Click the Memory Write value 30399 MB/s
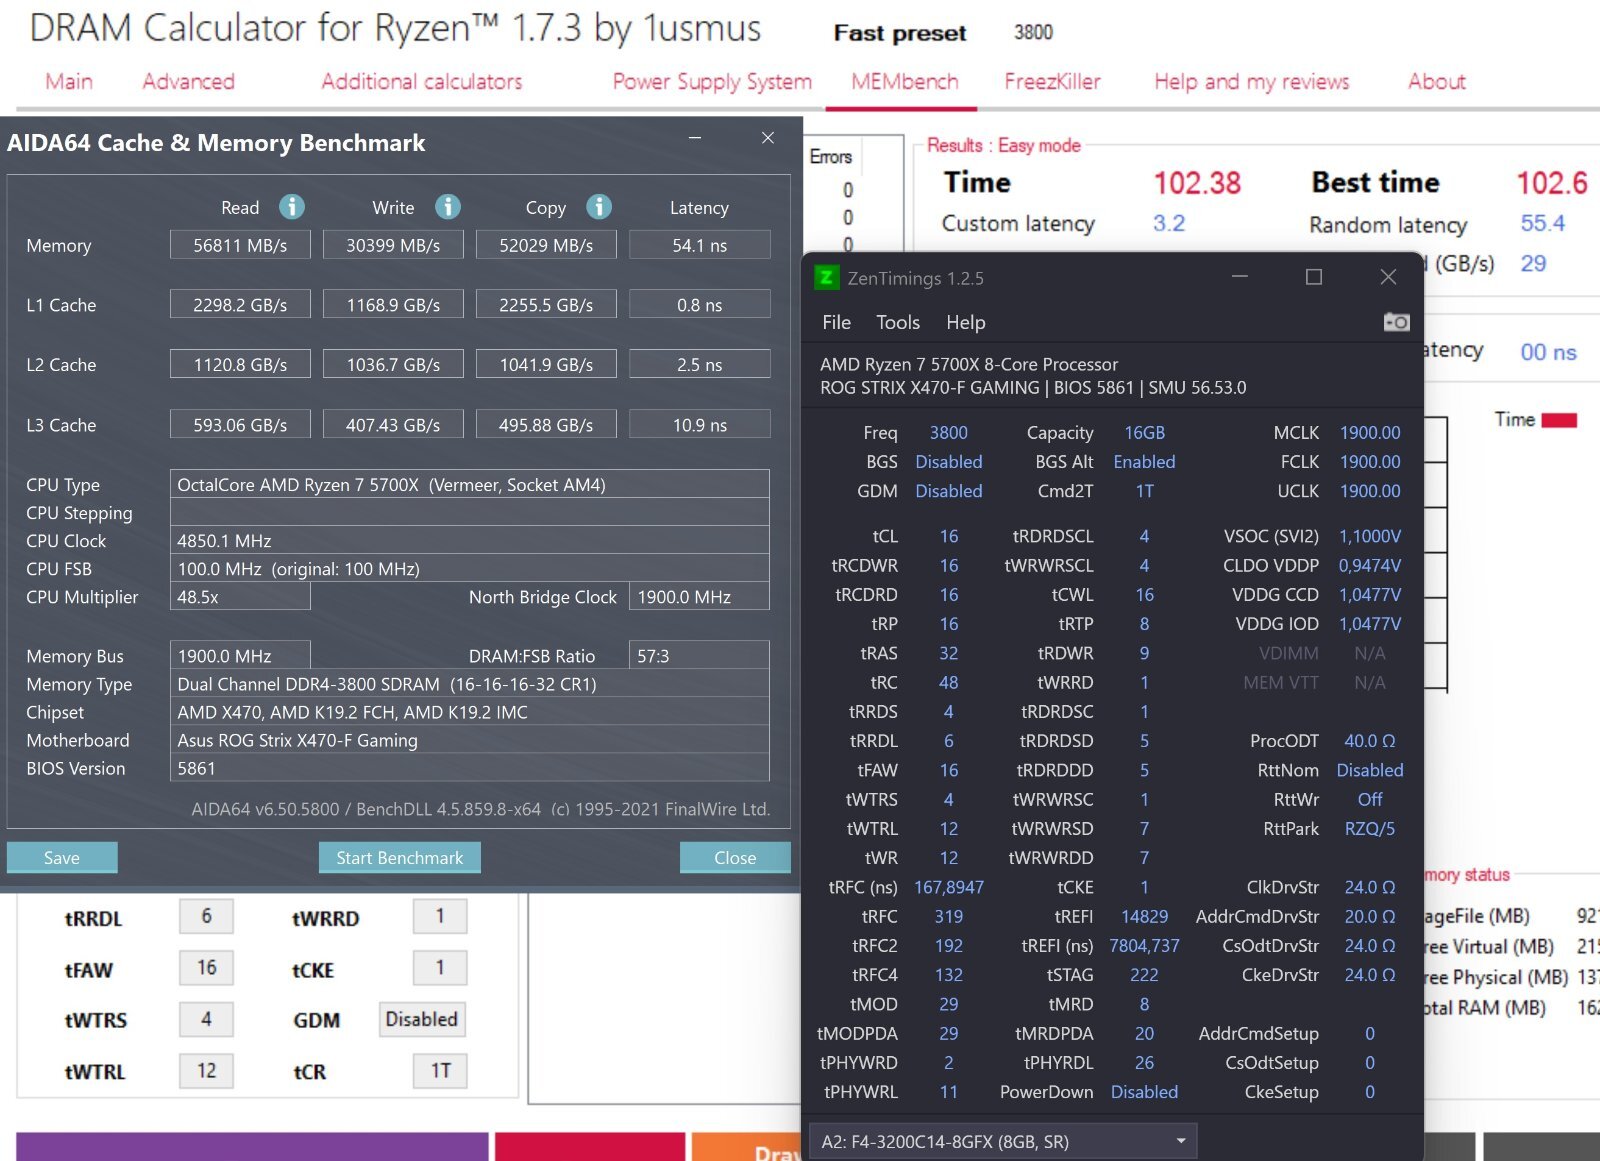Screen dimensions: 1600x1161 point(393,245)
